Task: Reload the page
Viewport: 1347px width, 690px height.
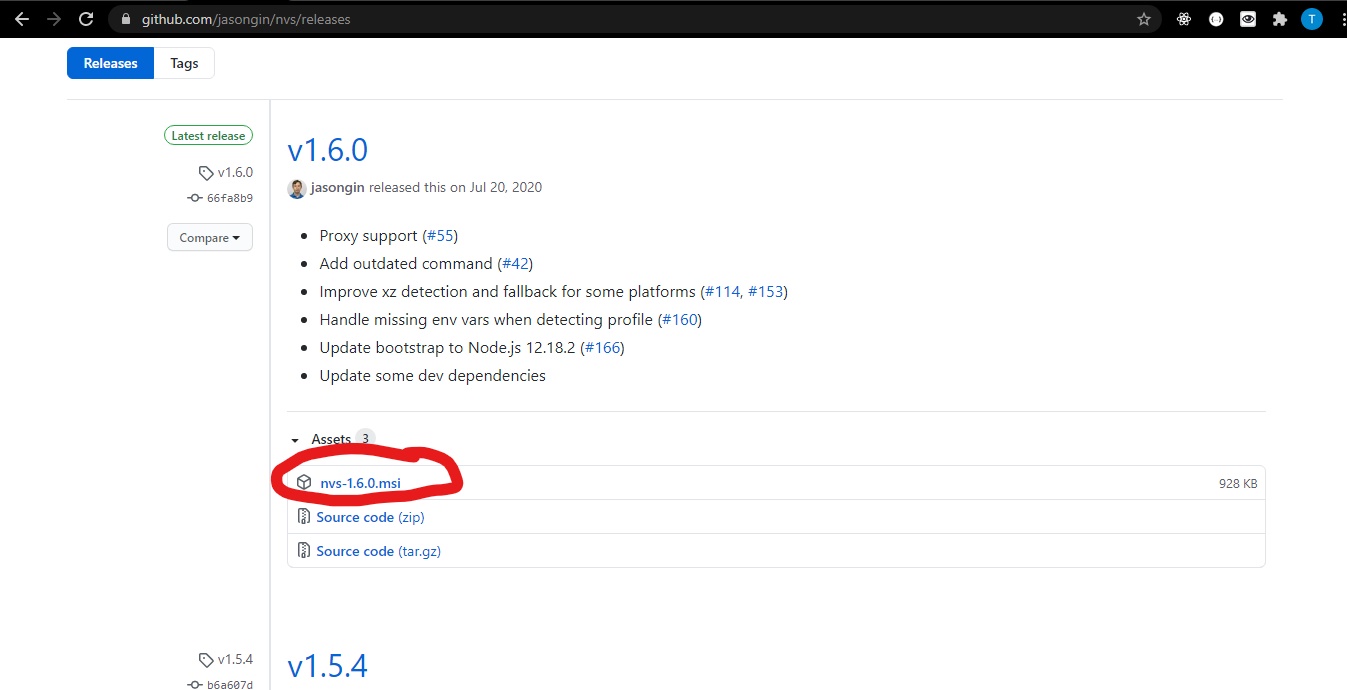Action: point(86,19)
